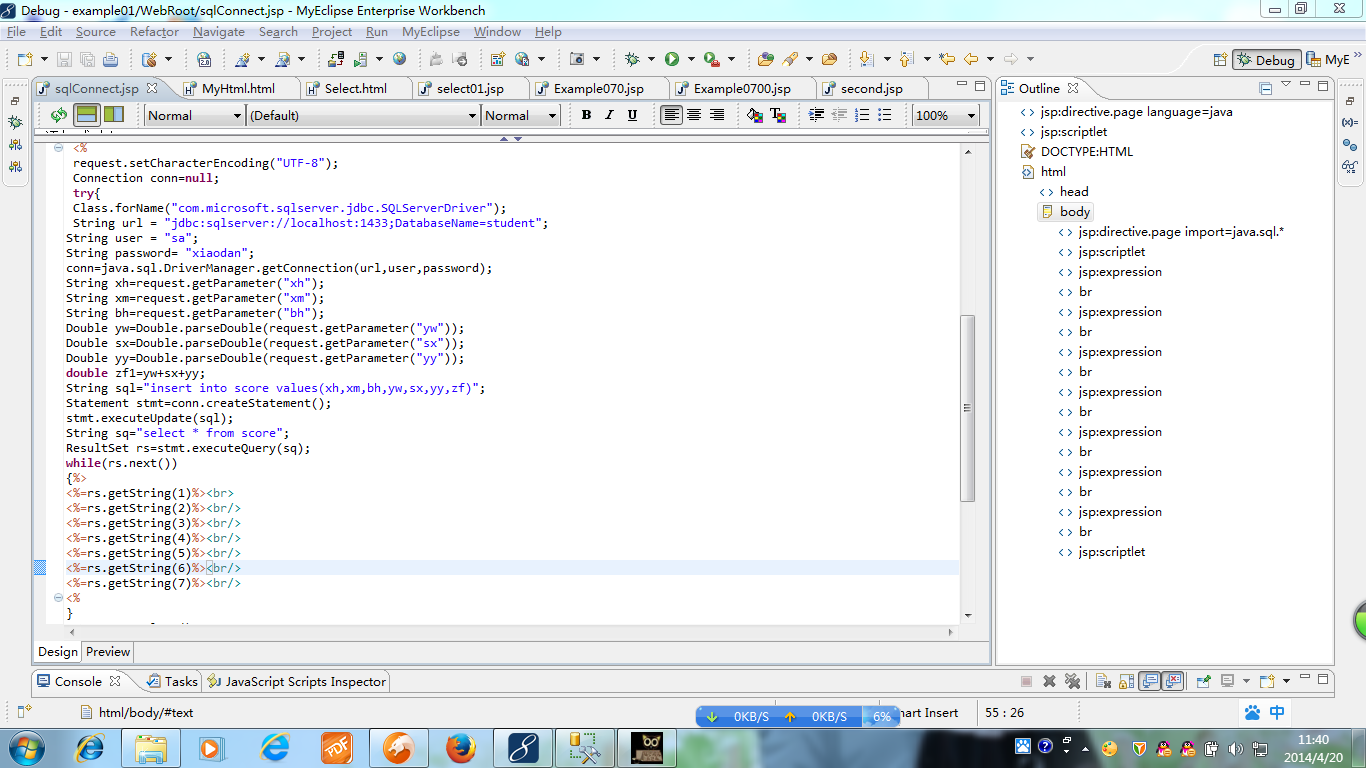
Task: Open the Tasks view tab
Action: click(172, 681)
